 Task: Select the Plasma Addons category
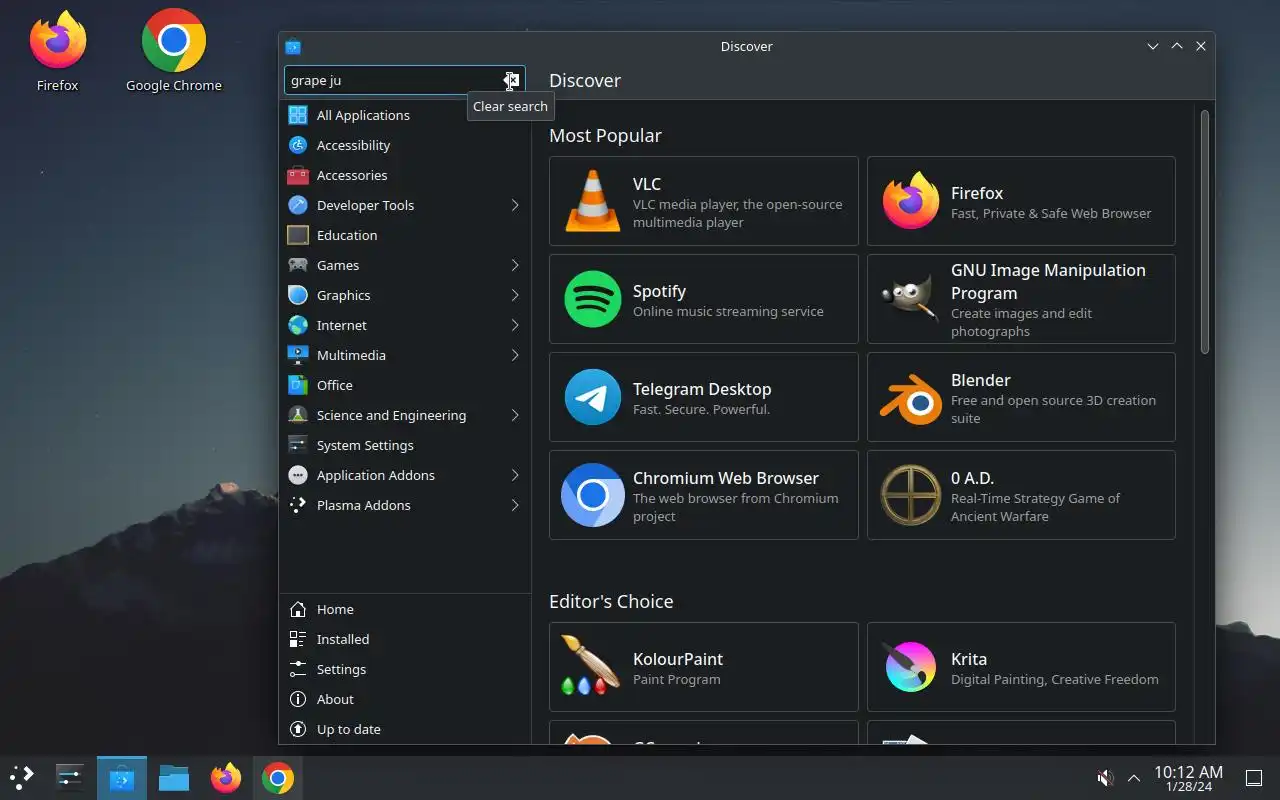point(405,505)
